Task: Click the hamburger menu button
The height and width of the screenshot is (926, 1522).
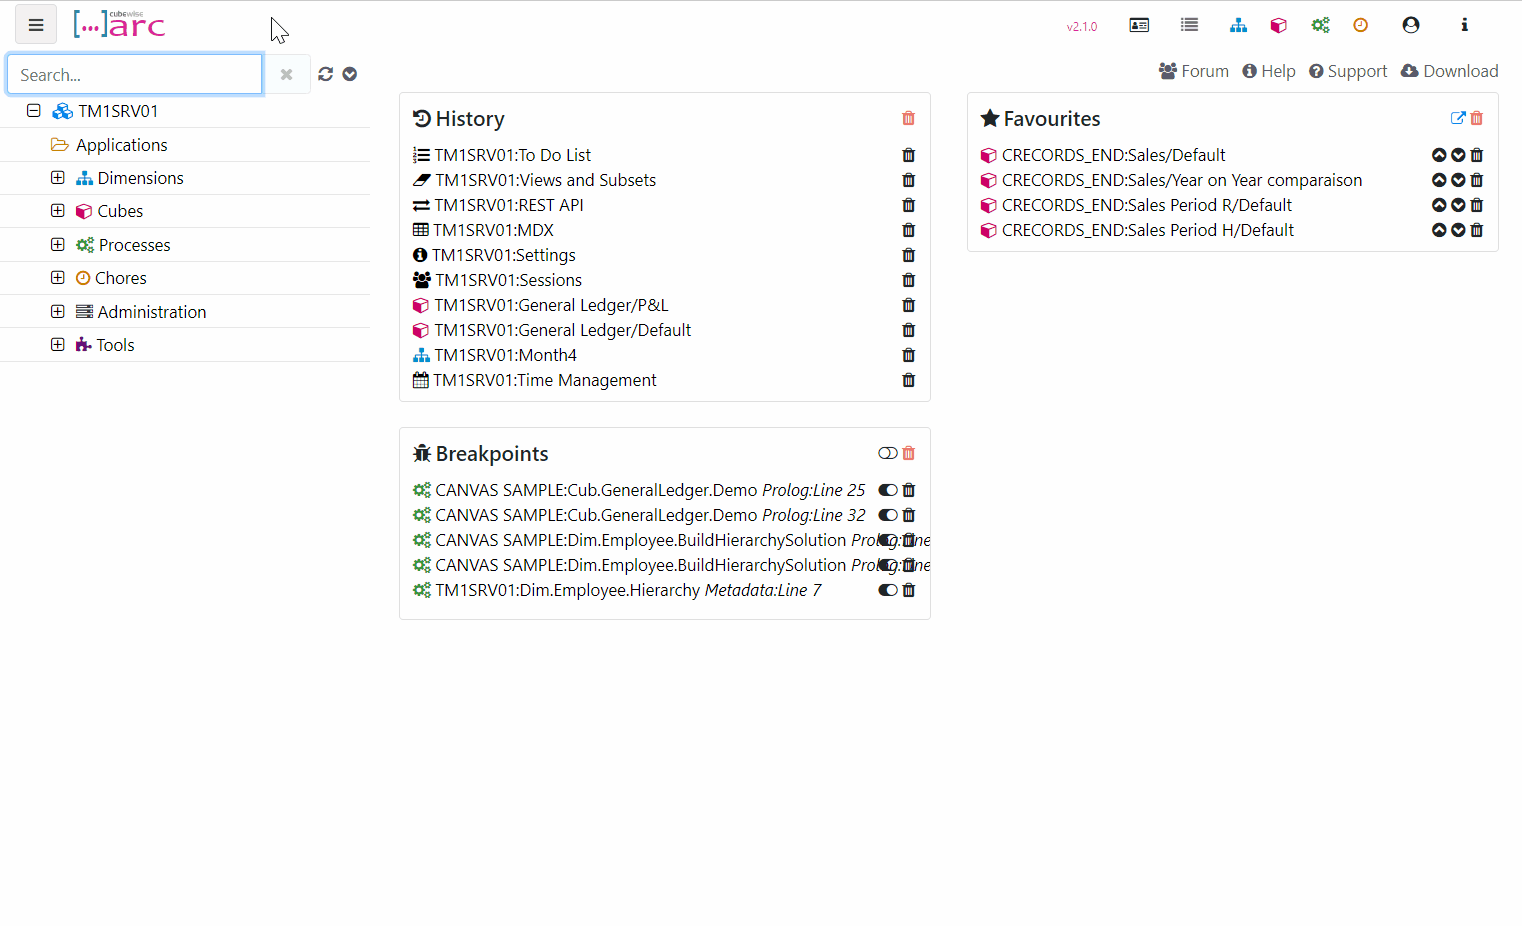Action: pyautogui.click(x=36, y=25)
